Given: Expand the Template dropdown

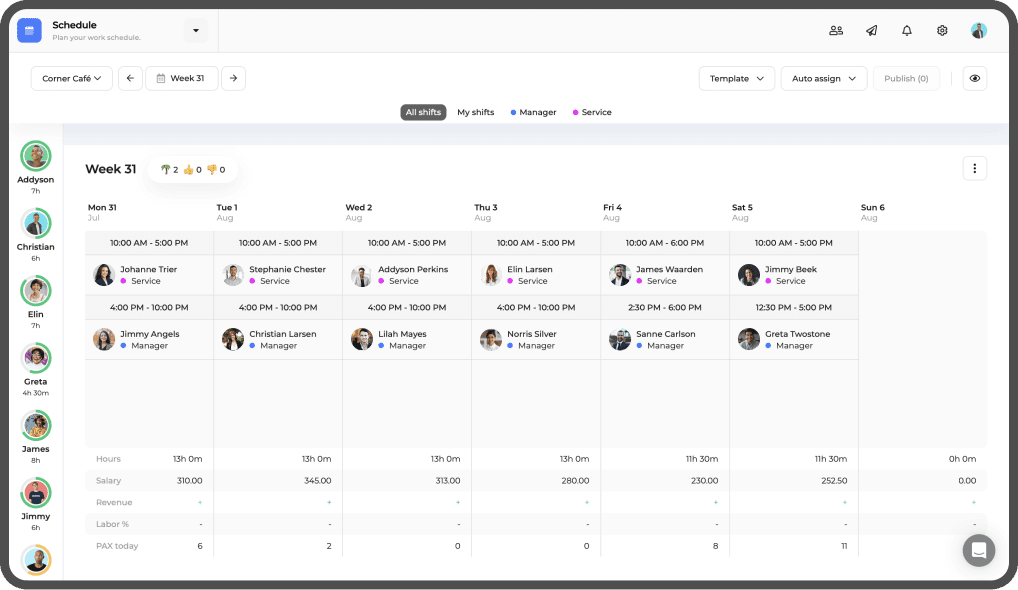Looking at the screenshot, I should 736,79.
